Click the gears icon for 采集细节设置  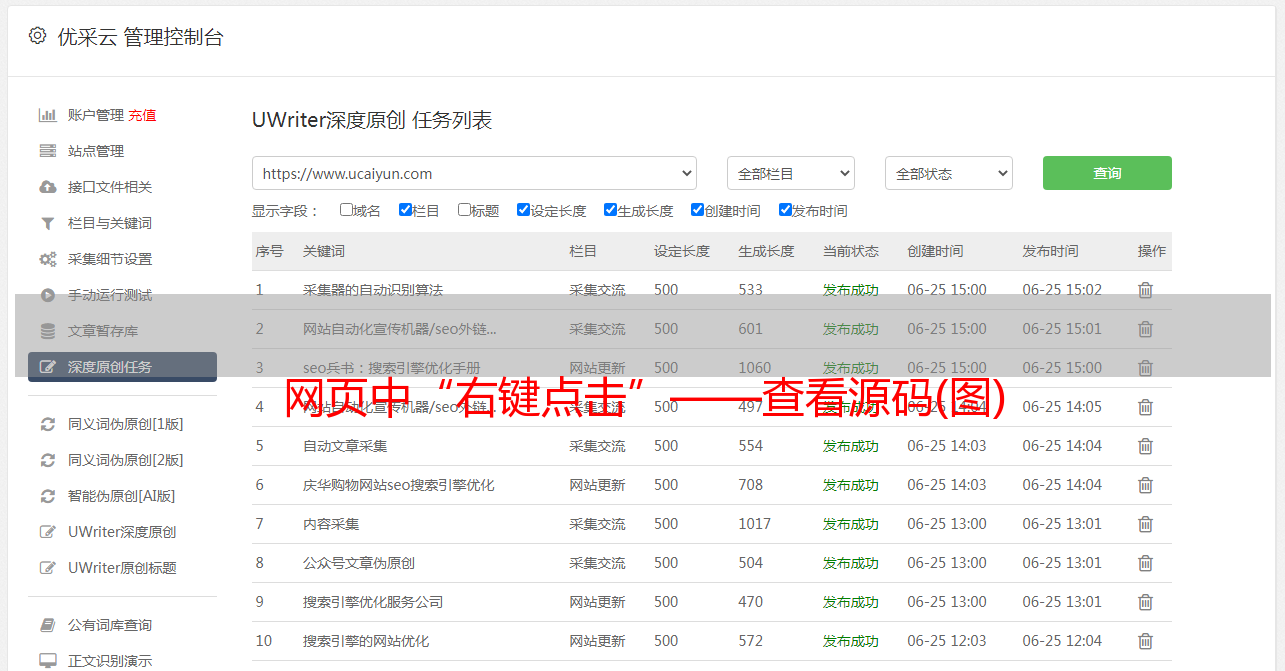(x=47, y=259)
